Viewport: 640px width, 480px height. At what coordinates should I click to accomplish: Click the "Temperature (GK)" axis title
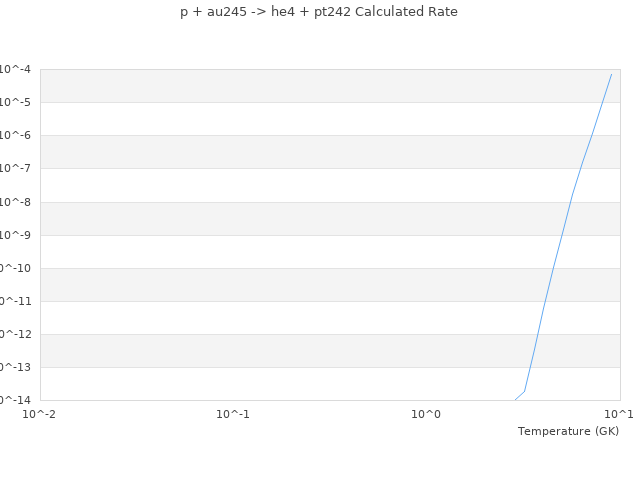568,431
